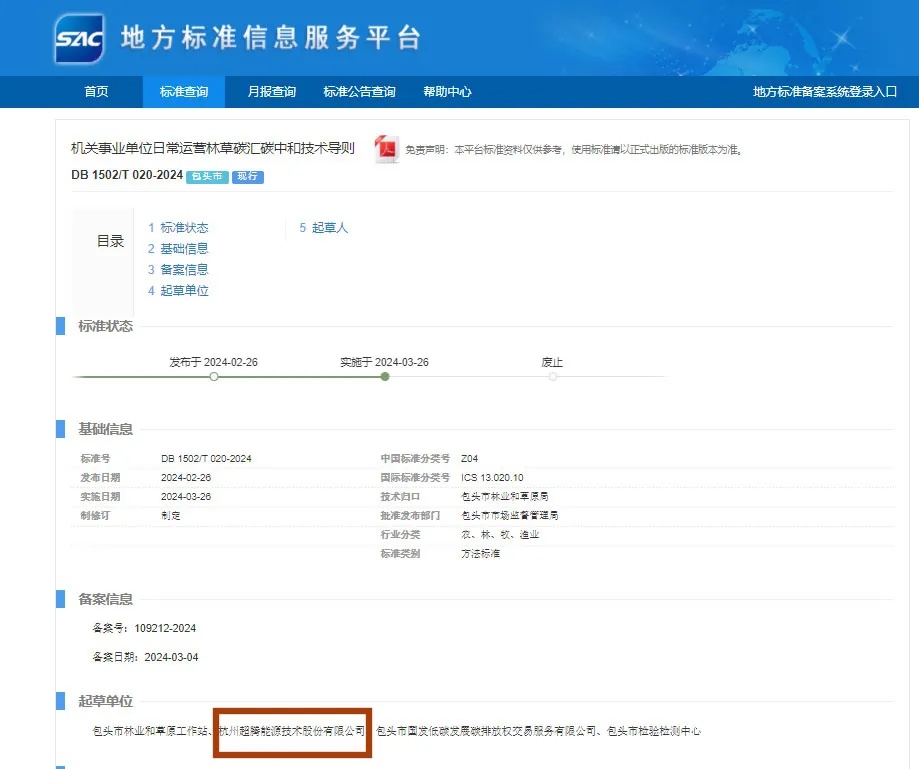This screenshot has width=919, height=769.
Task: Click the 实施于 2024-03-26 timeline marker
Action: (385, 376)
